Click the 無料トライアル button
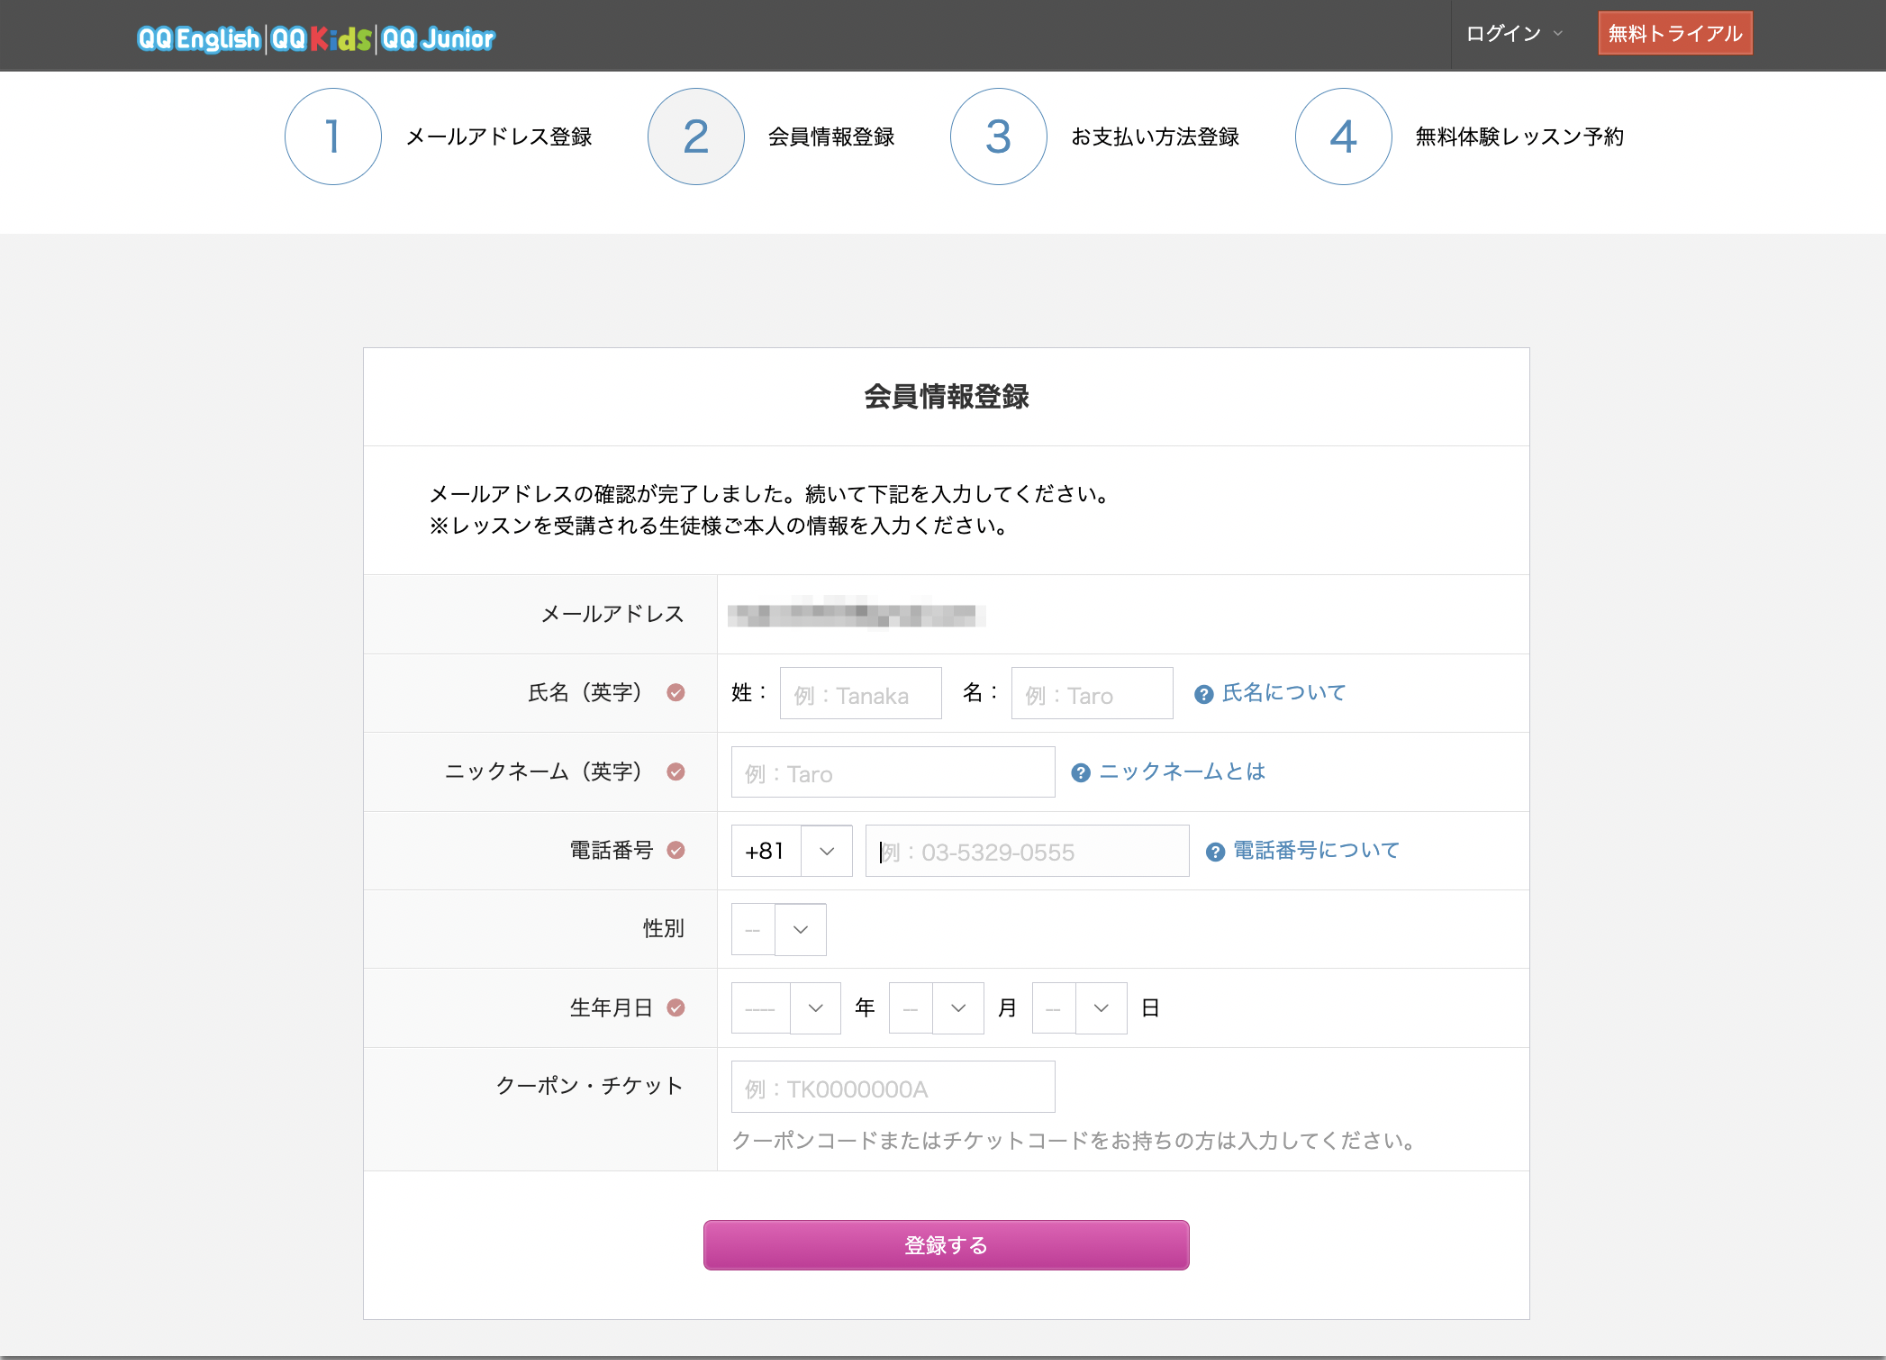The image size is (1886, 1360). 1675,33
